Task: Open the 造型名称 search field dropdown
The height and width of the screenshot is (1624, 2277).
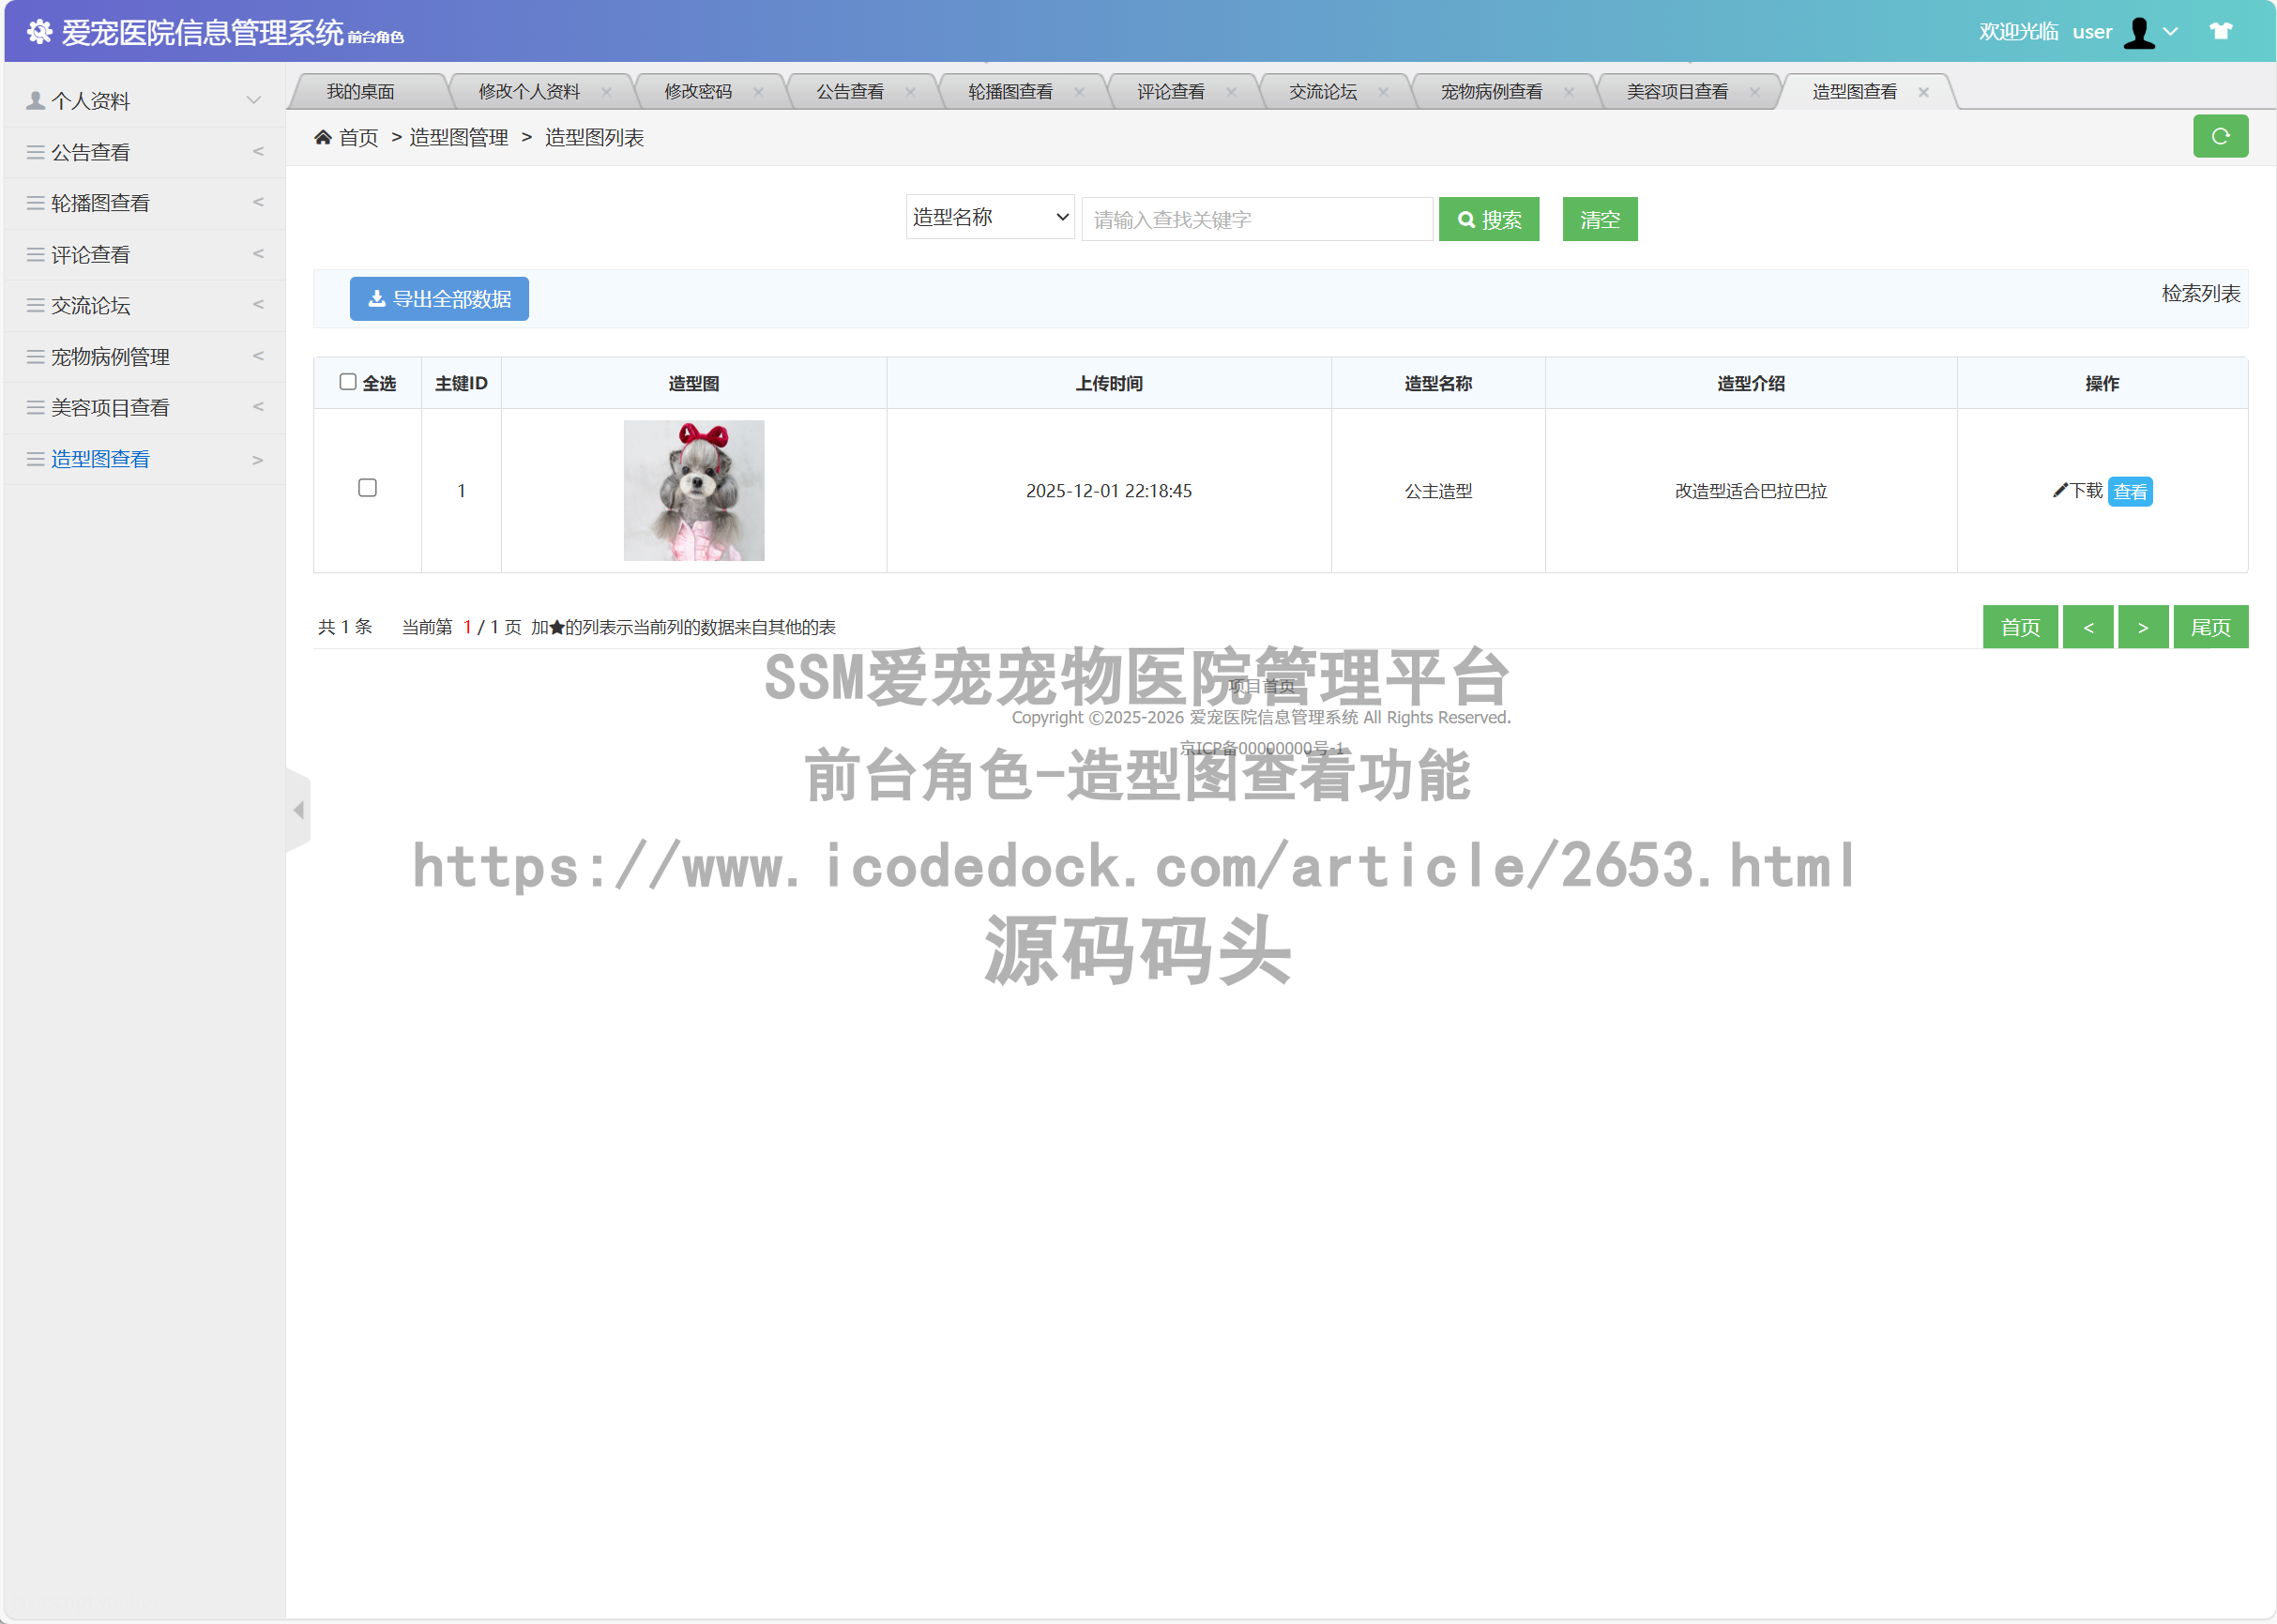Action: [989, 217]
